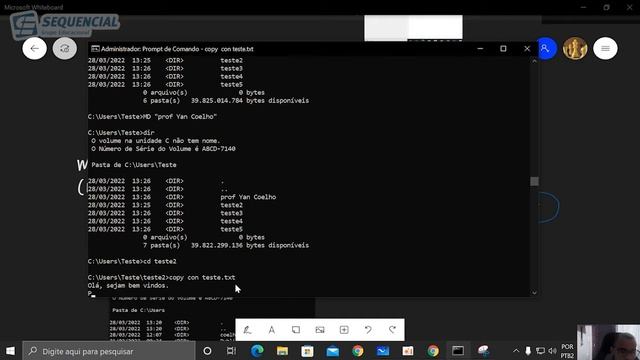The image size is (640, 360).
Task: Click the microphone tray icon
Action: click(528, 351)
